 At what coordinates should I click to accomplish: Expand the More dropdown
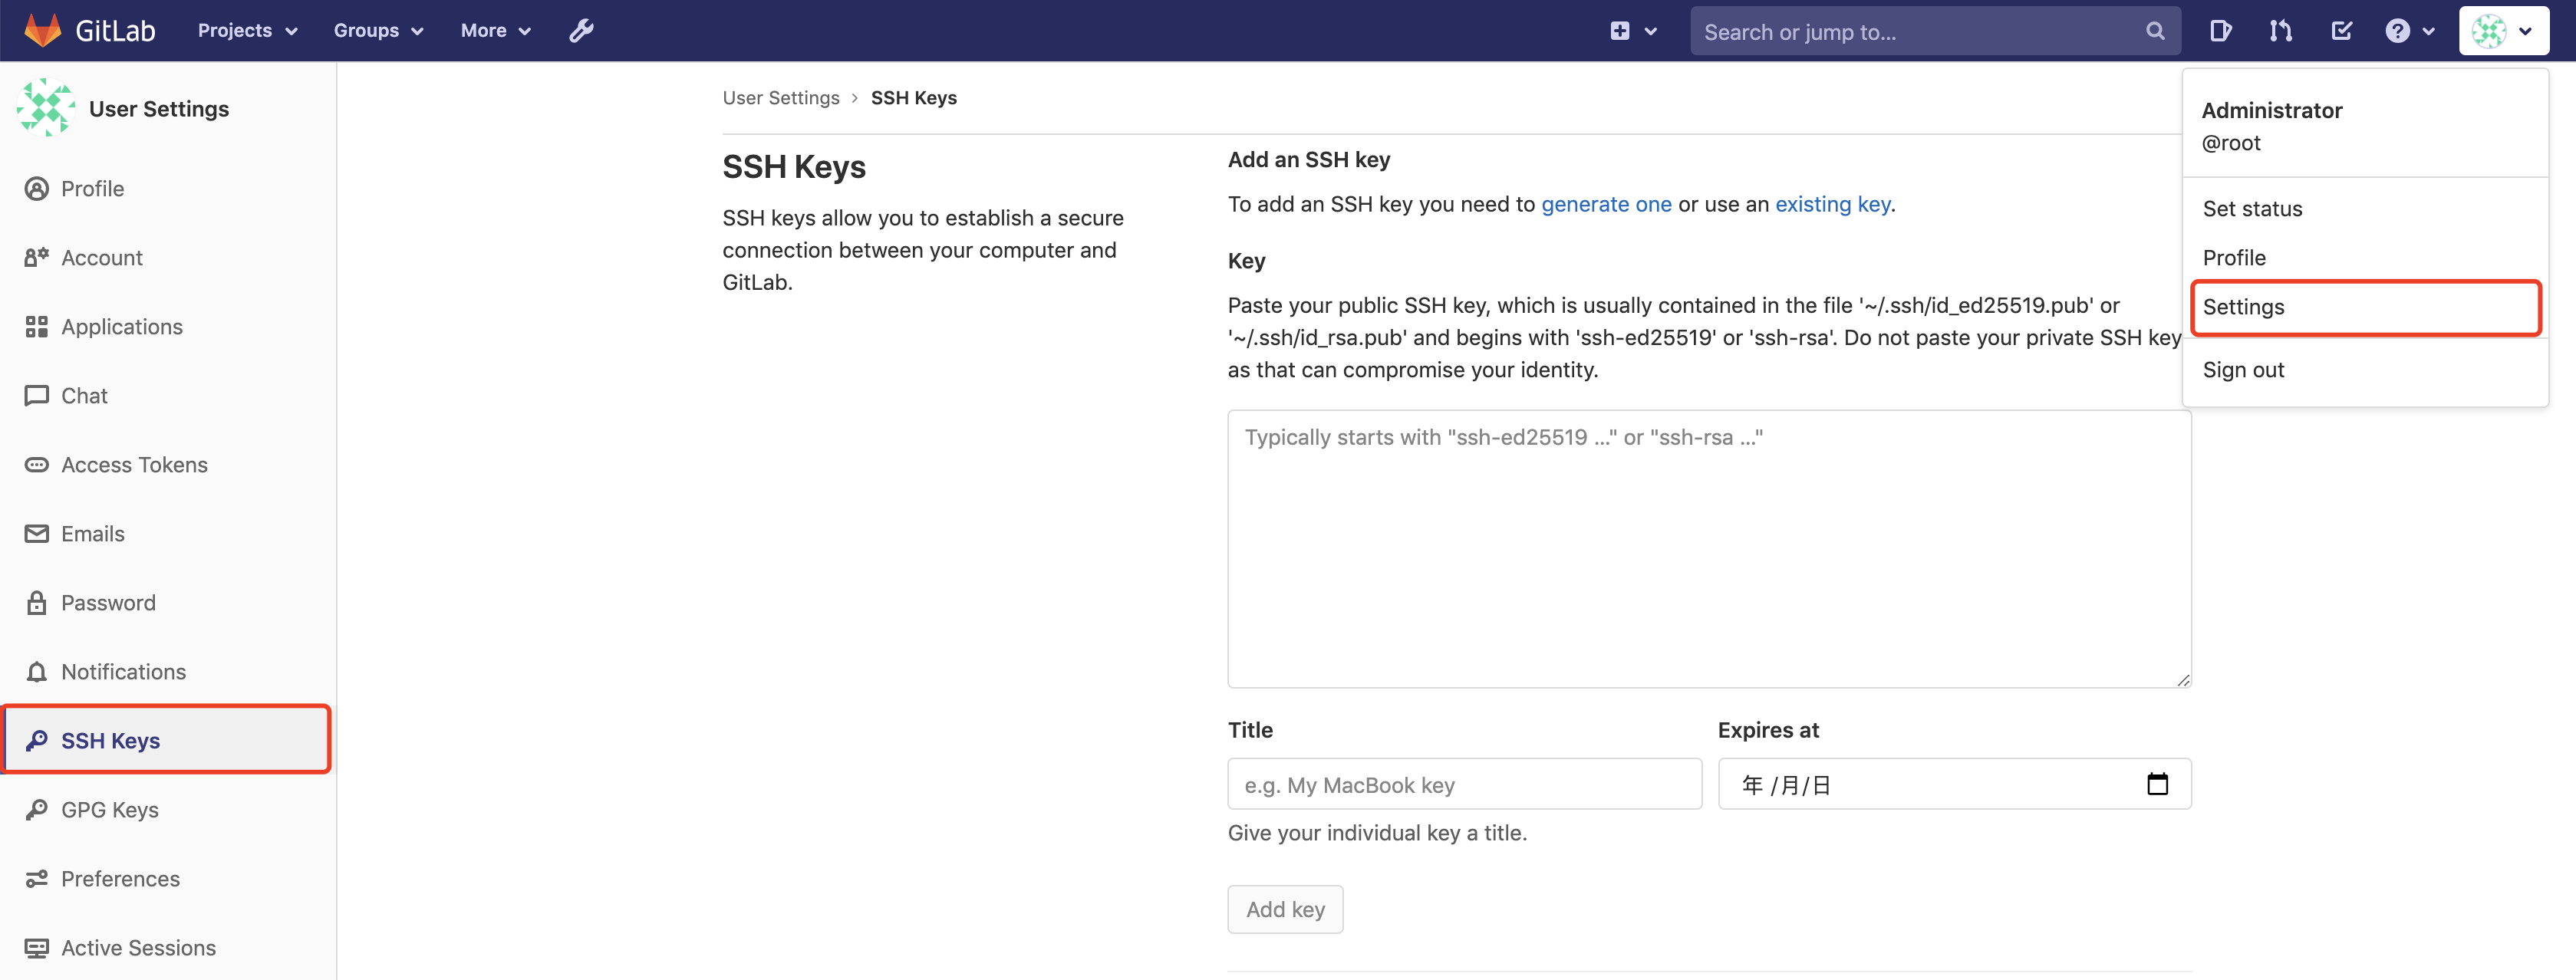tap(495, 31)
